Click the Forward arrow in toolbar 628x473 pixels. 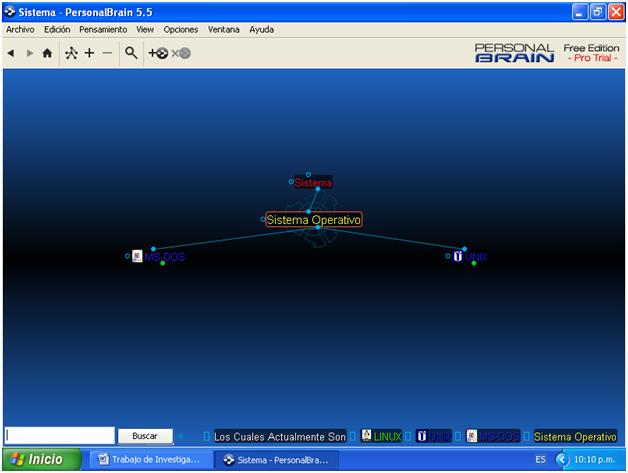[x=29, y=53]
